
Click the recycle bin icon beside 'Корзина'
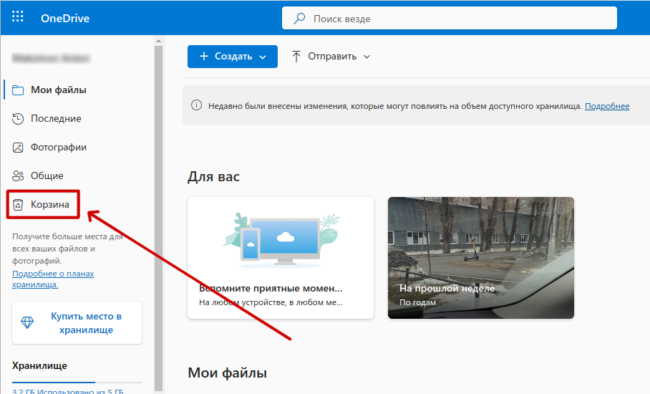coord(18,204)
